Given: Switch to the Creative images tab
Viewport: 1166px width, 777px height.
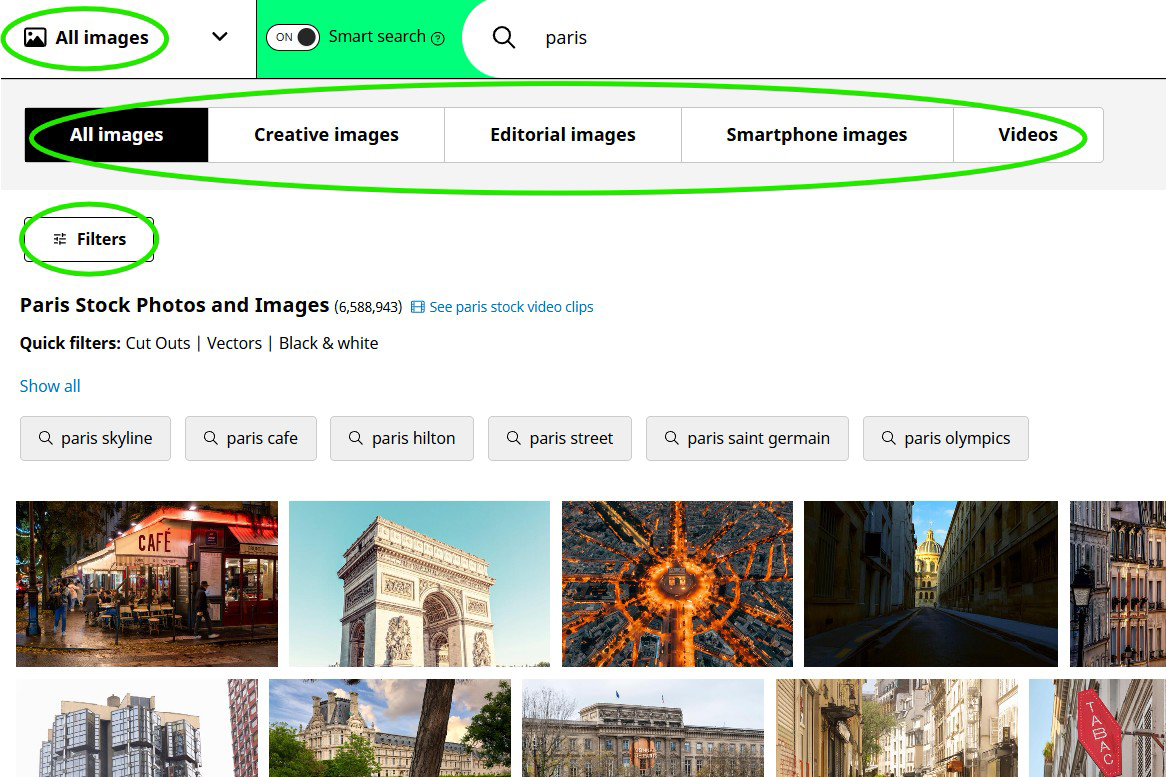Looking at the screenshot, I should coord(326,135).
